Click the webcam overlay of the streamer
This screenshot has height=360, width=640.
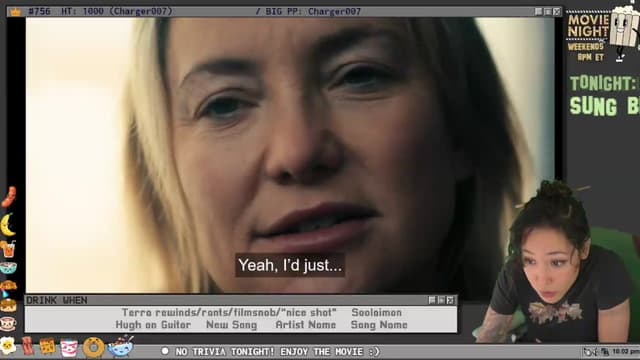(x=557, y=261)
